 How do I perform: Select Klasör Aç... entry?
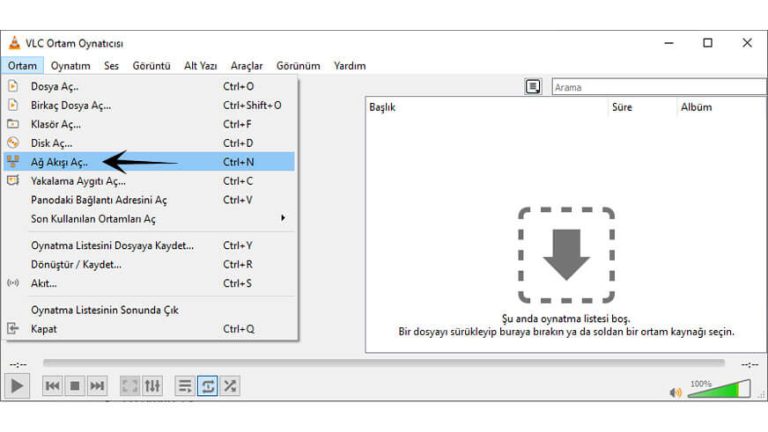point(149,124)
